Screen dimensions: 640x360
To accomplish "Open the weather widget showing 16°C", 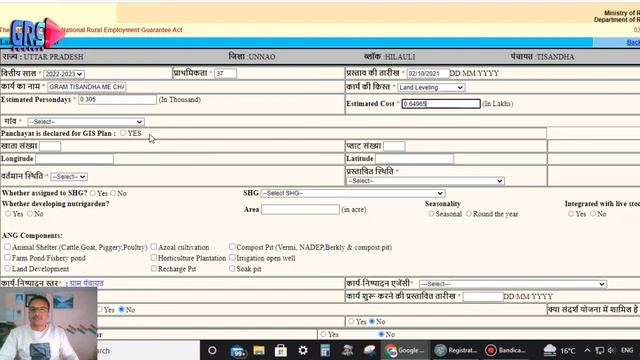I will 558,350.
